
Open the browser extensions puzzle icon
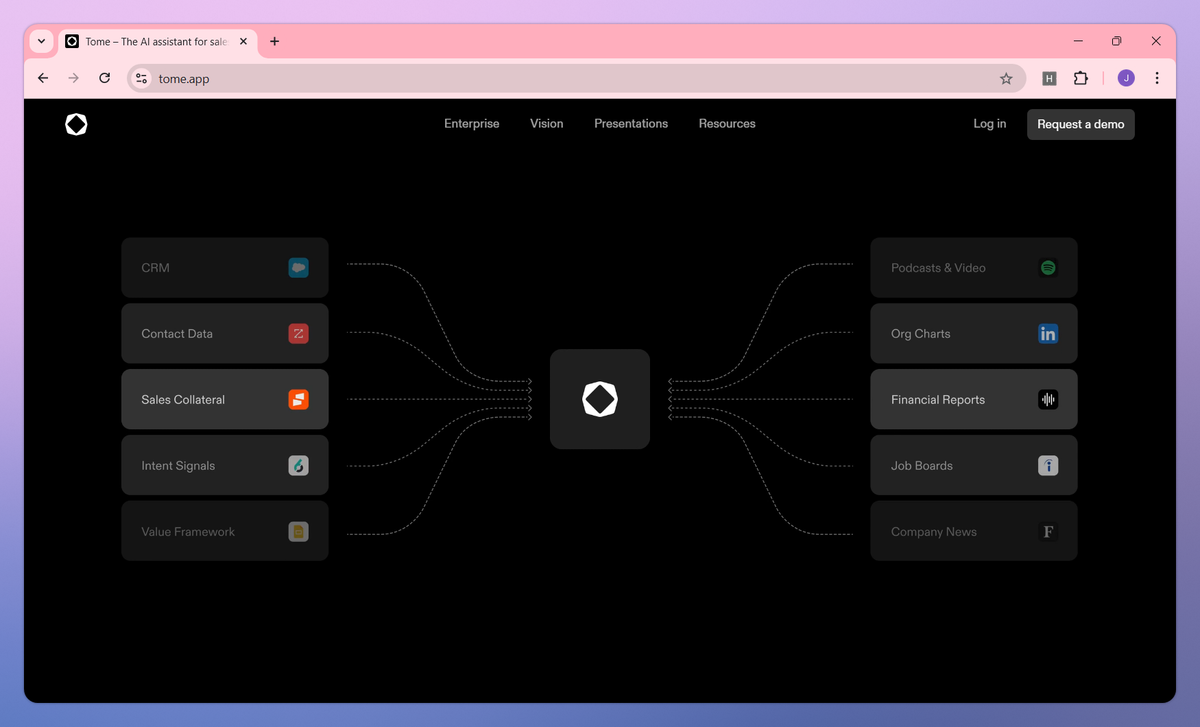tap(1081, 78)
